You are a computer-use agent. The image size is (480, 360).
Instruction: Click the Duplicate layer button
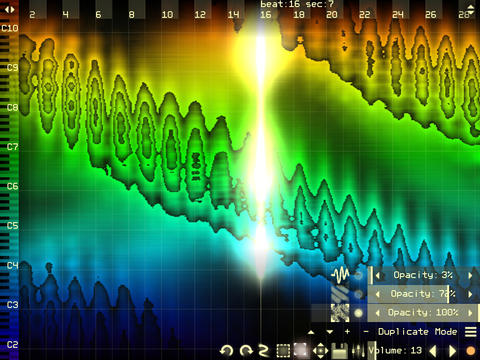point(403,332)
